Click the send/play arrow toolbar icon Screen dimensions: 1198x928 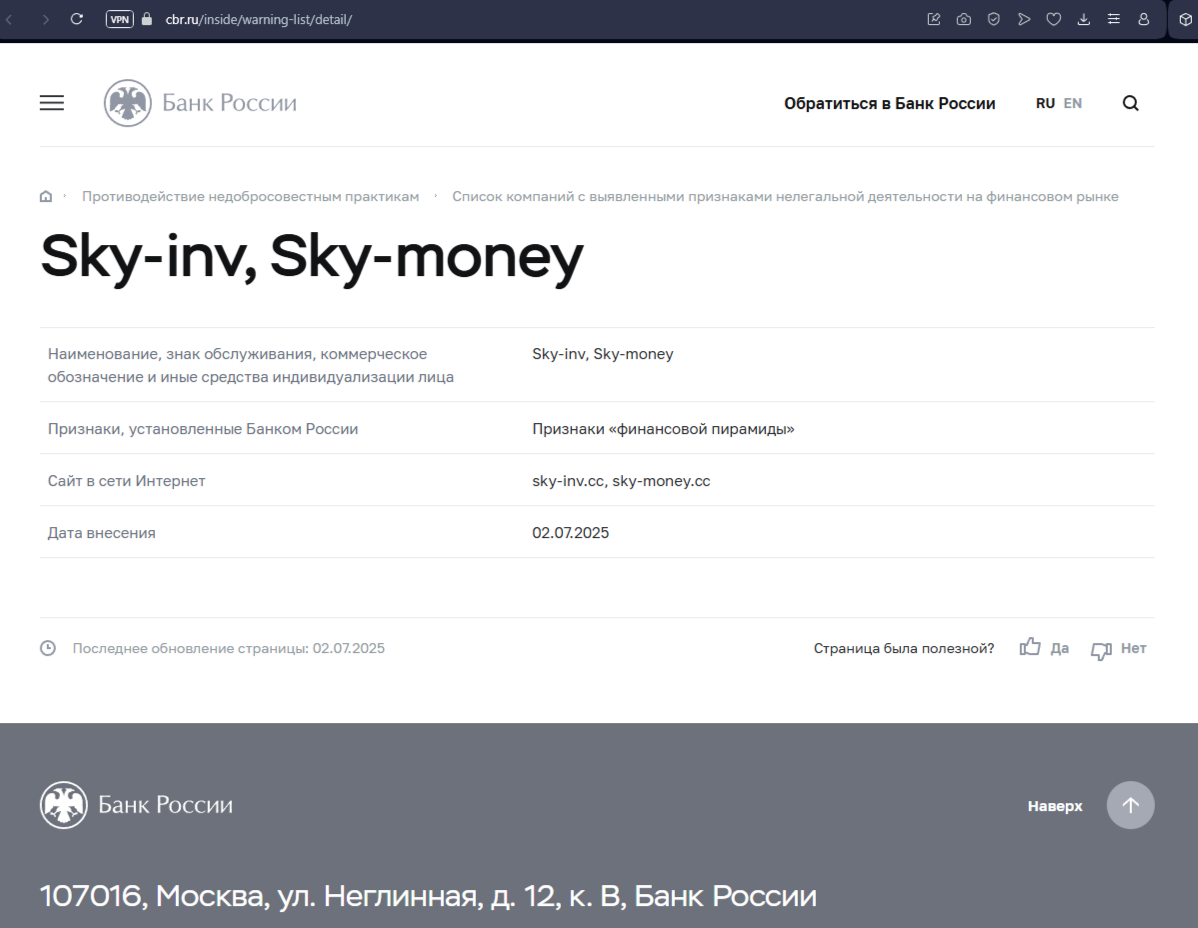coord(1024,19)
